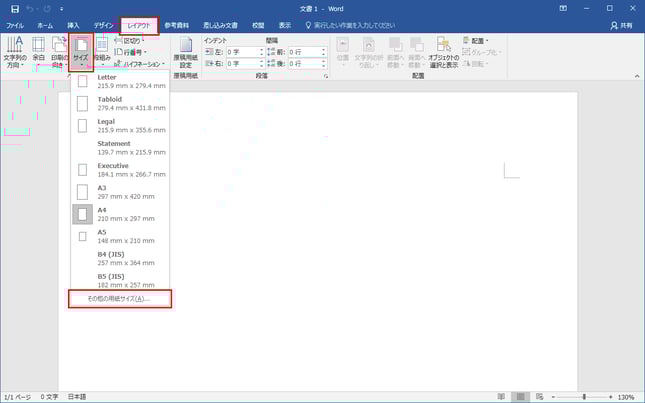
Task: Choose the Letter paper size
Action: [x=120, y=81]
